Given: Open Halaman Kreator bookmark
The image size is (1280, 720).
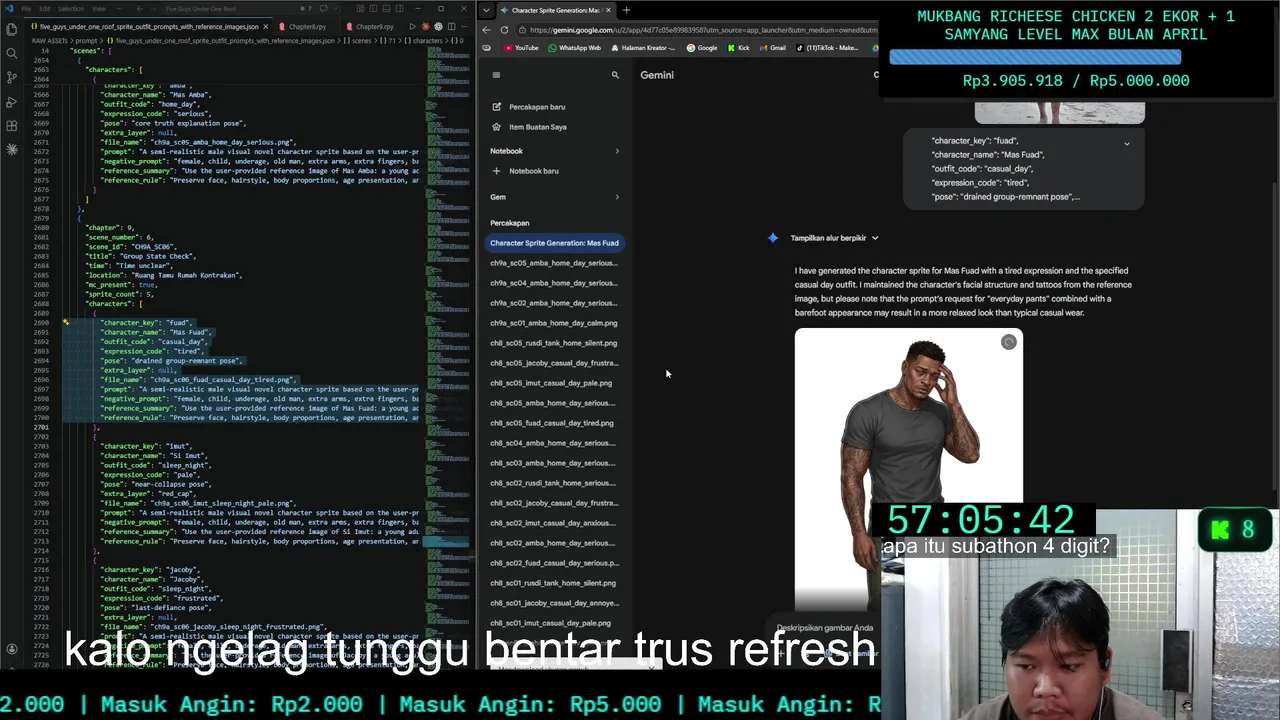Looking at the screenshot, I should (641, 48).
